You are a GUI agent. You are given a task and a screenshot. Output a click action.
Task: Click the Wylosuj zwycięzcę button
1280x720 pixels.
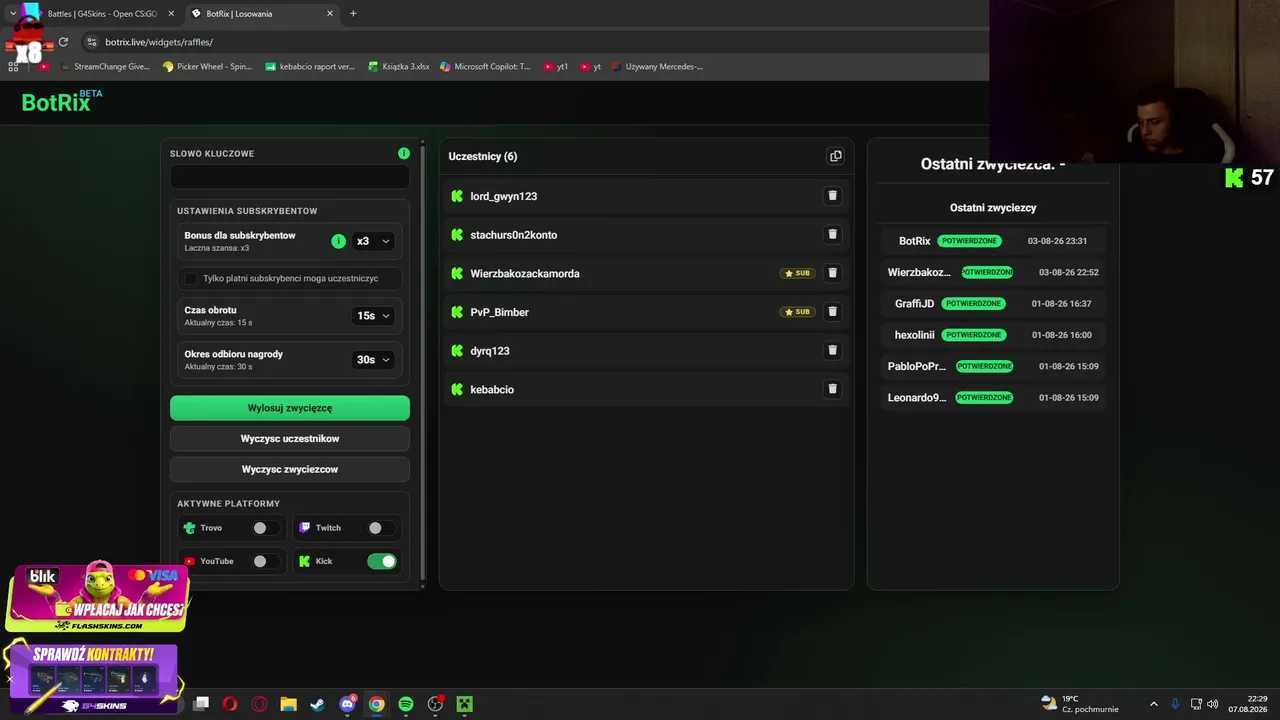click(x=290, y=408)
